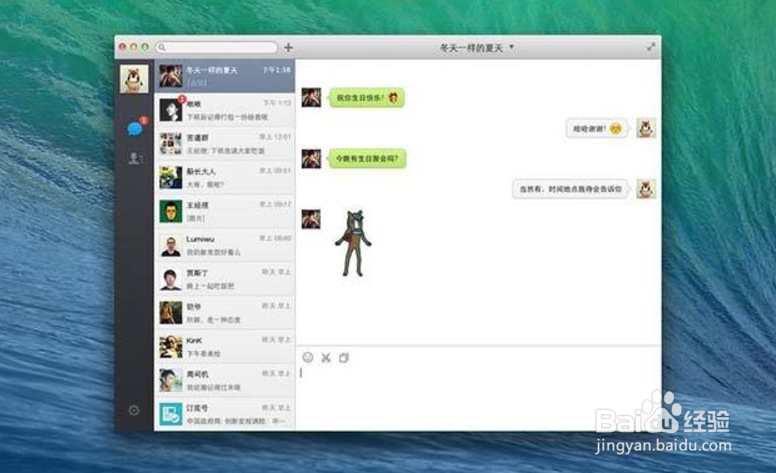Open the 王经理 conversation
The image size is (776, 473).
225,211
